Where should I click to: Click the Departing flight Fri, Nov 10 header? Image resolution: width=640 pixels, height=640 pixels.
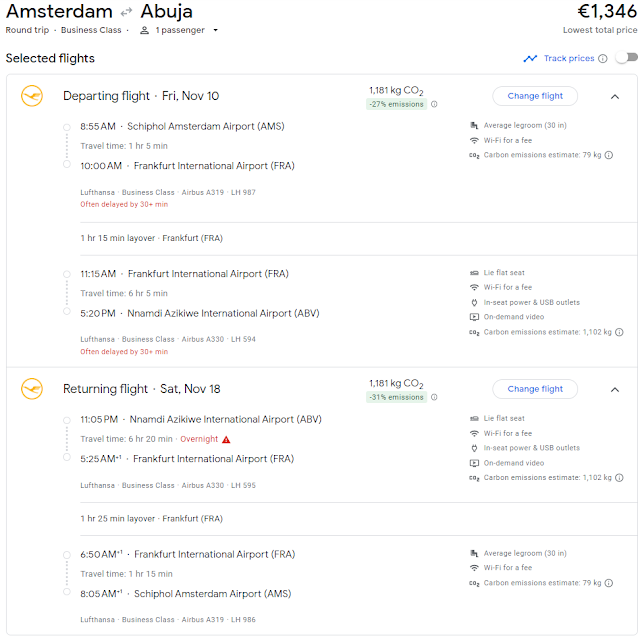141,96
